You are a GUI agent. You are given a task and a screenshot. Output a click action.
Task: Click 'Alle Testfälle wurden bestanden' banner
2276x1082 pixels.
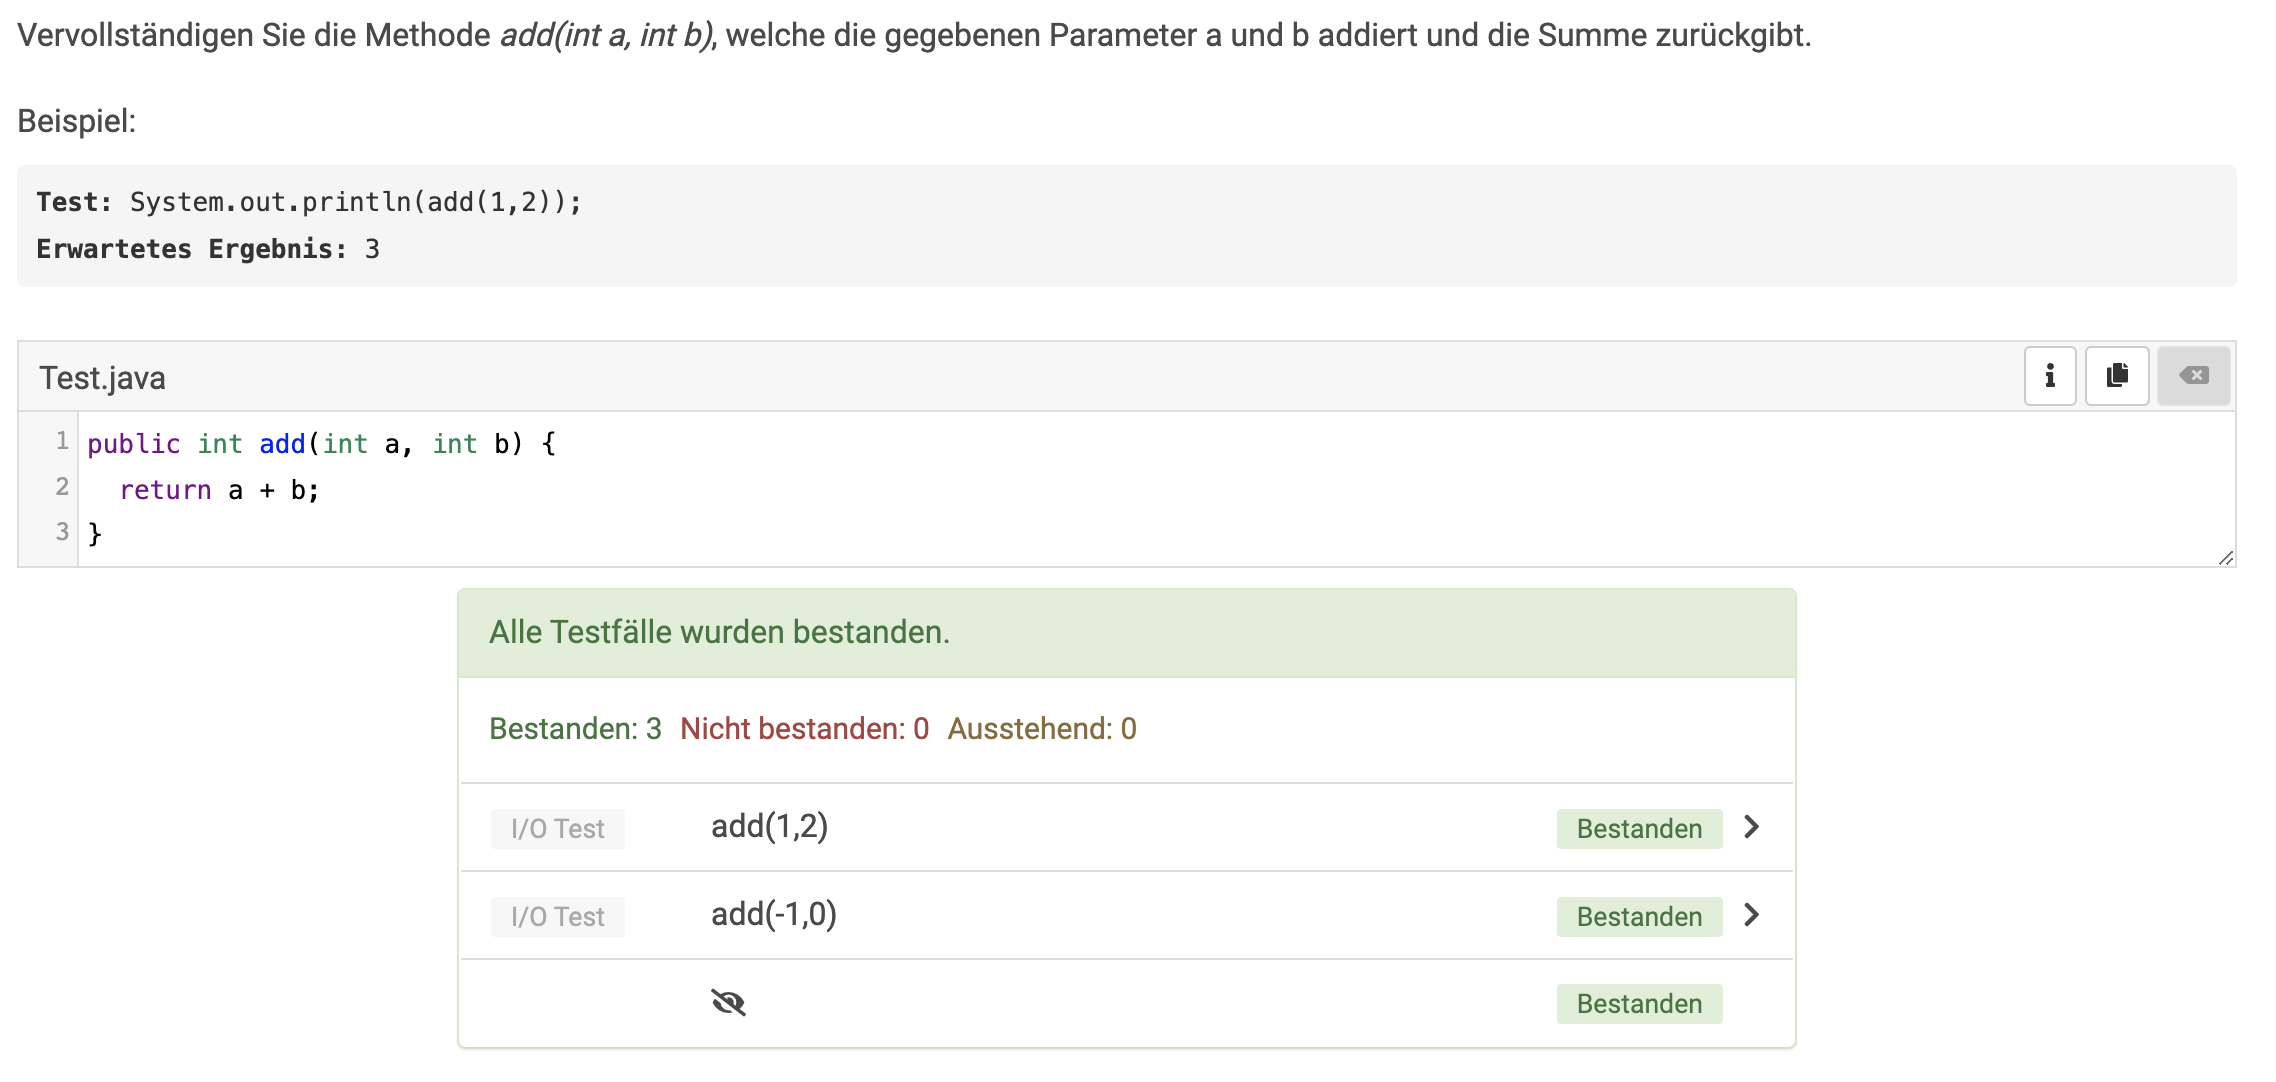click(x=1127, y=633)
